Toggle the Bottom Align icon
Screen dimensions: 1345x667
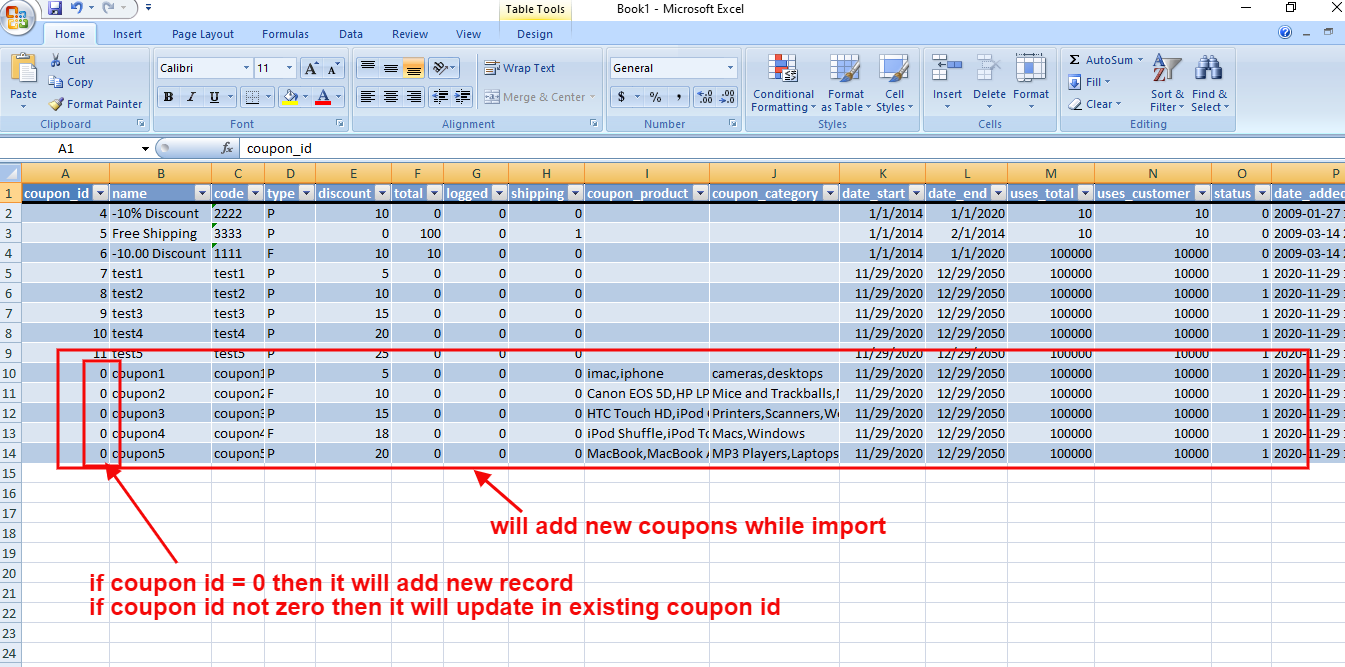click(413, 68)
